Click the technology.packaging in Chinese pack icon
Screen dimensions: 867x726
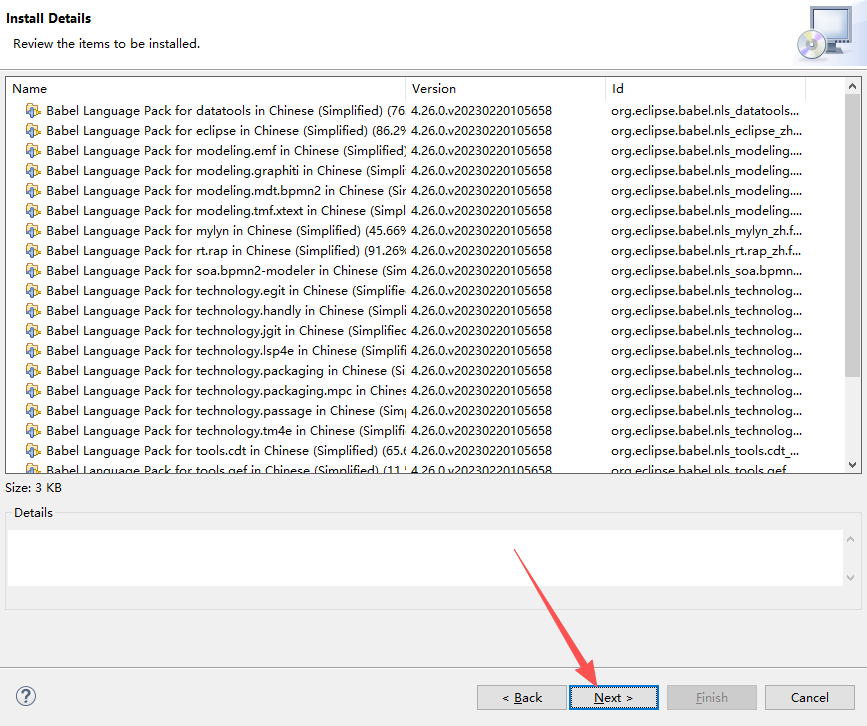coord(33,370)
